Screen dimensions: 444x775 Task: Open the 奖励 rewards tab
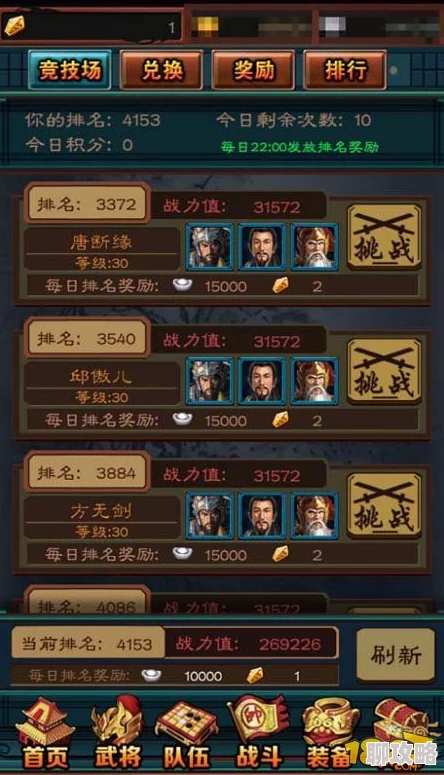coord(253,70)
